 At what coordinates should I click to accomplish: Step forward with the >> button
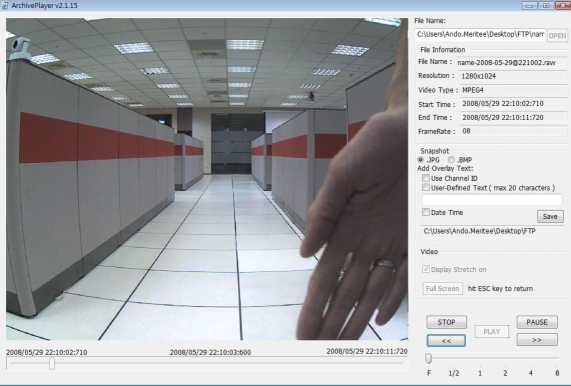[x=537, y=340]
